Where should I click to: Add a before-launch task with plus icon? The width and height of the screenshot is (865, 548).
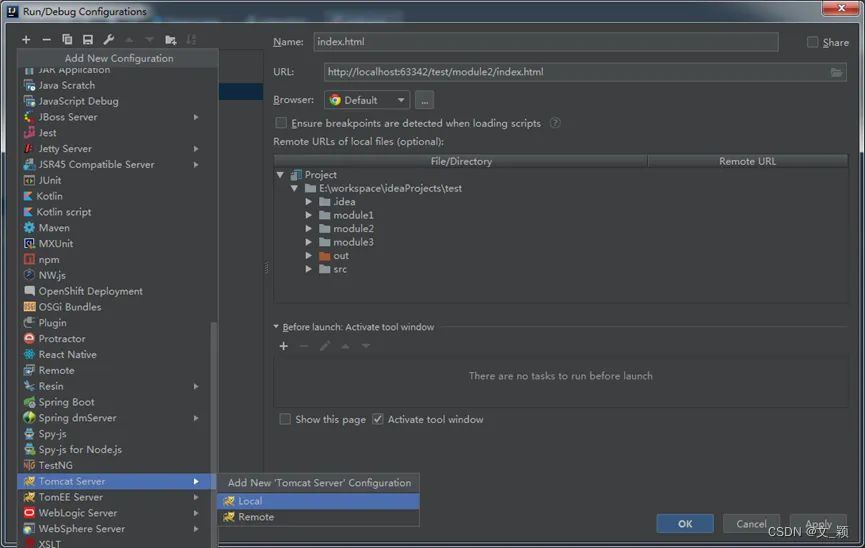click(284, 346)
